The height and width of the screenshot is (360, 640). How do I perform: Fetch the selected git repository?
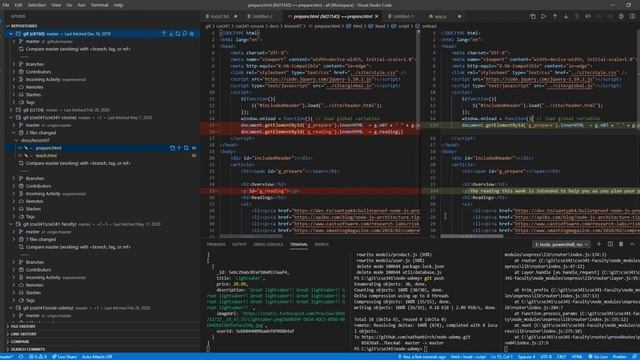(178, 34)
